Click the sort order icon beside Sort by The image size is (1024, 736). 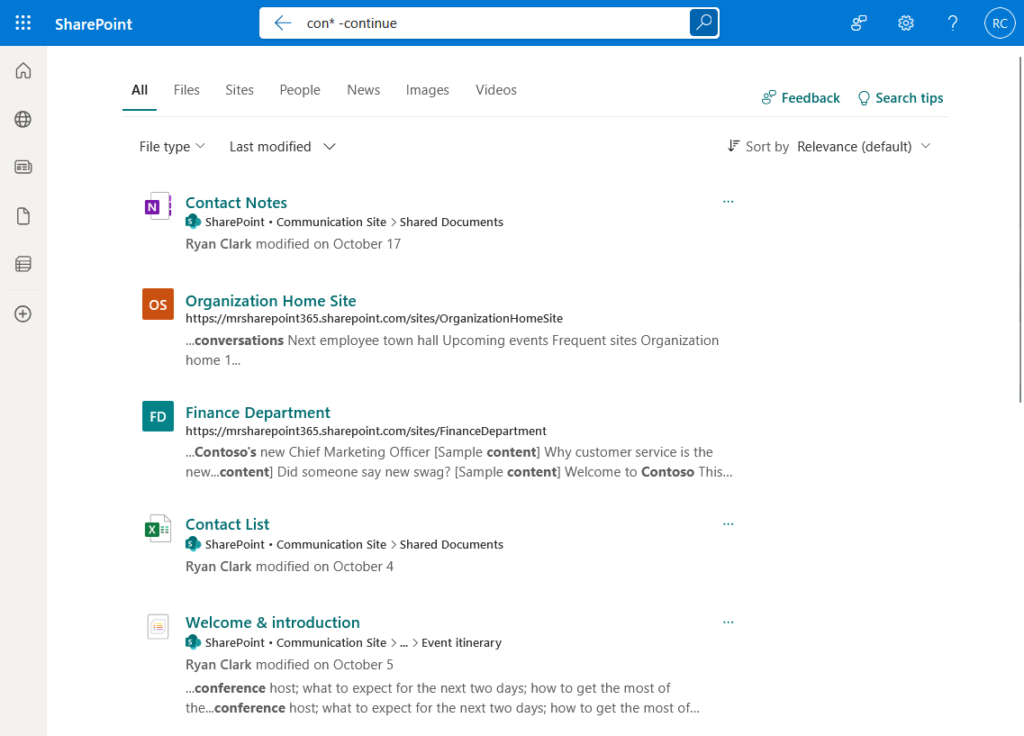[733, 146]
